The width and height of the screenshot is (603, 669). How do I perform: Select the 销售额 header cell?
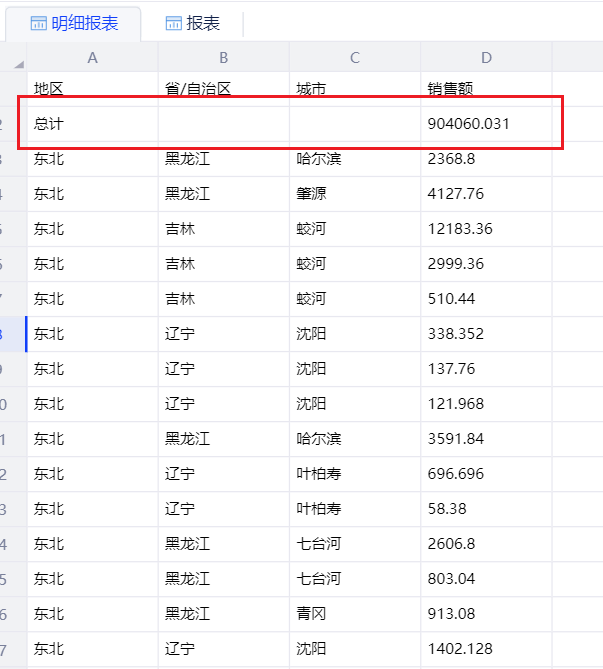pyautogui.click(x=486, y=88)
